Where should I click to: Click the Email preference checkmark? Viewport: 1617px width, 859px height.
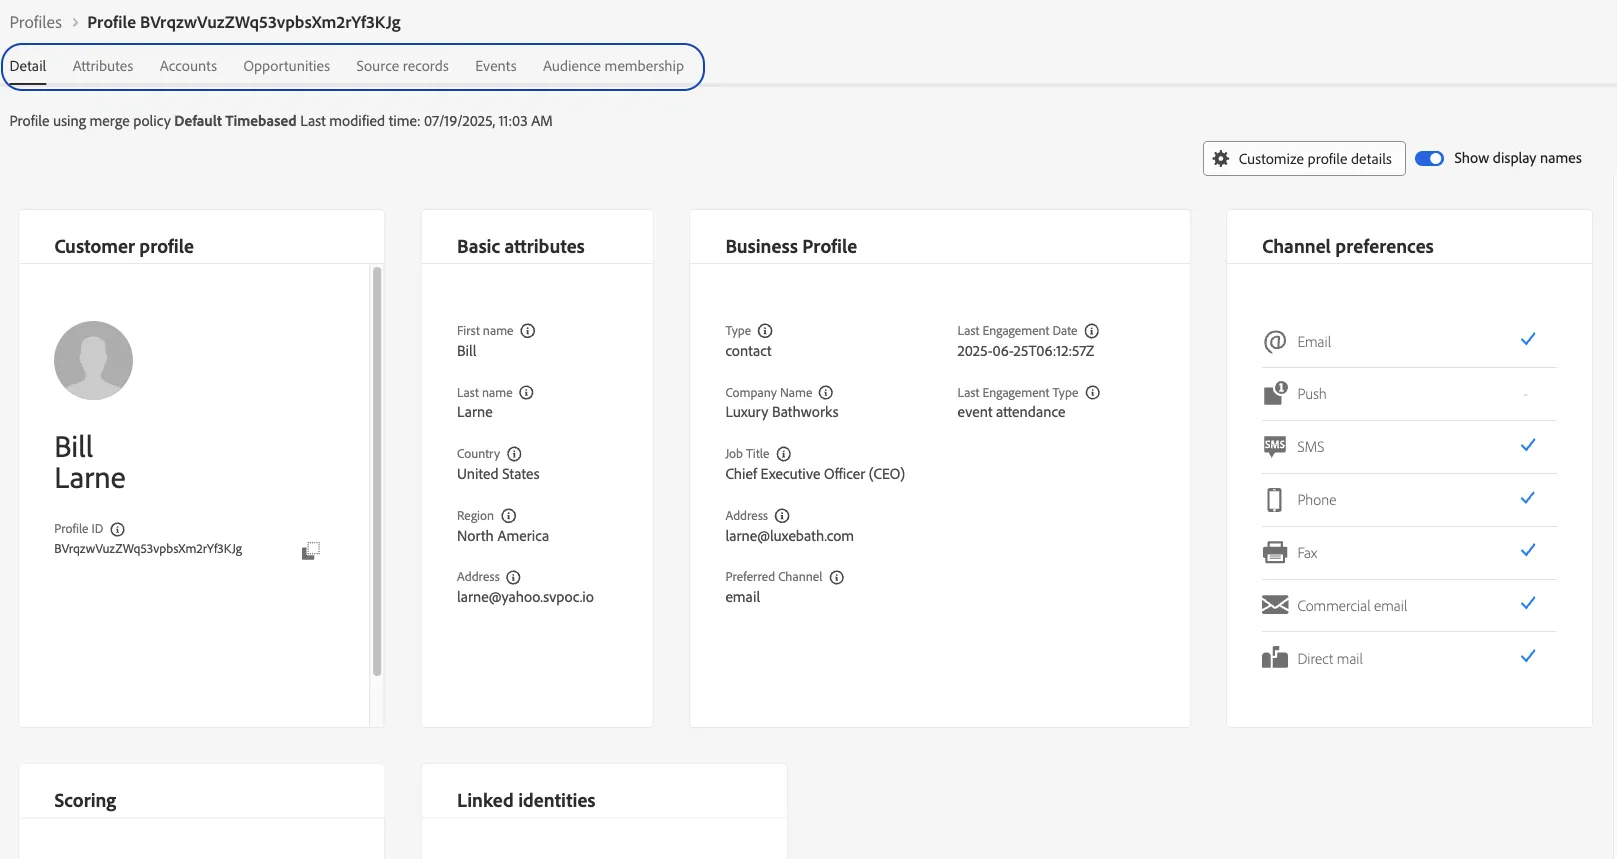point(1528,340)
